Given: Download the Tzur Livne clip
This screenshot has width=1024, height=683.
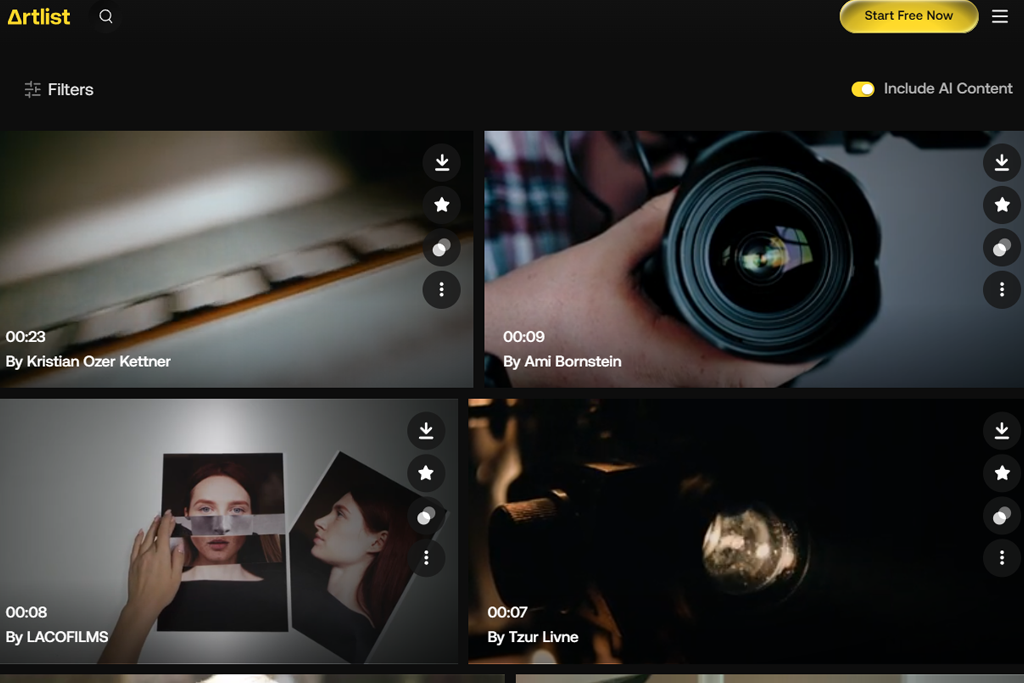Looking at the screenshot, I should (x=1002, y=430).
